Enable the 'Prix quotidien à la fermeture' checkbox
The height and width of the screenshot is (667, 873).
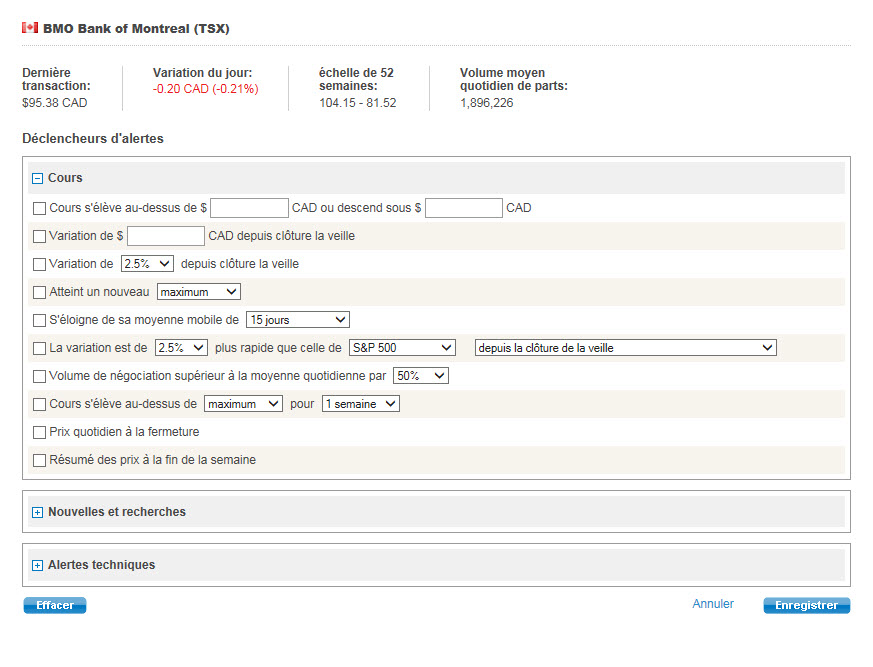click(x=40, y=433)
